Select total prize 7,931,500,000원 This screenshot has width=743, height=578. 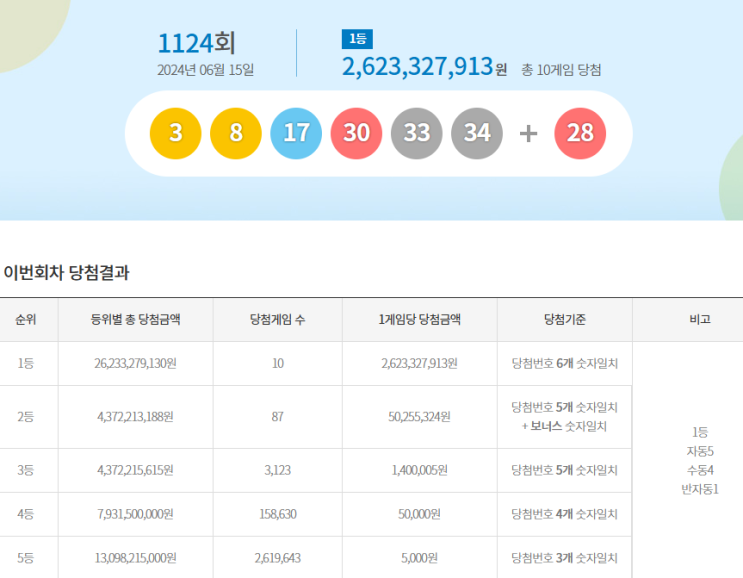[136, 514]
